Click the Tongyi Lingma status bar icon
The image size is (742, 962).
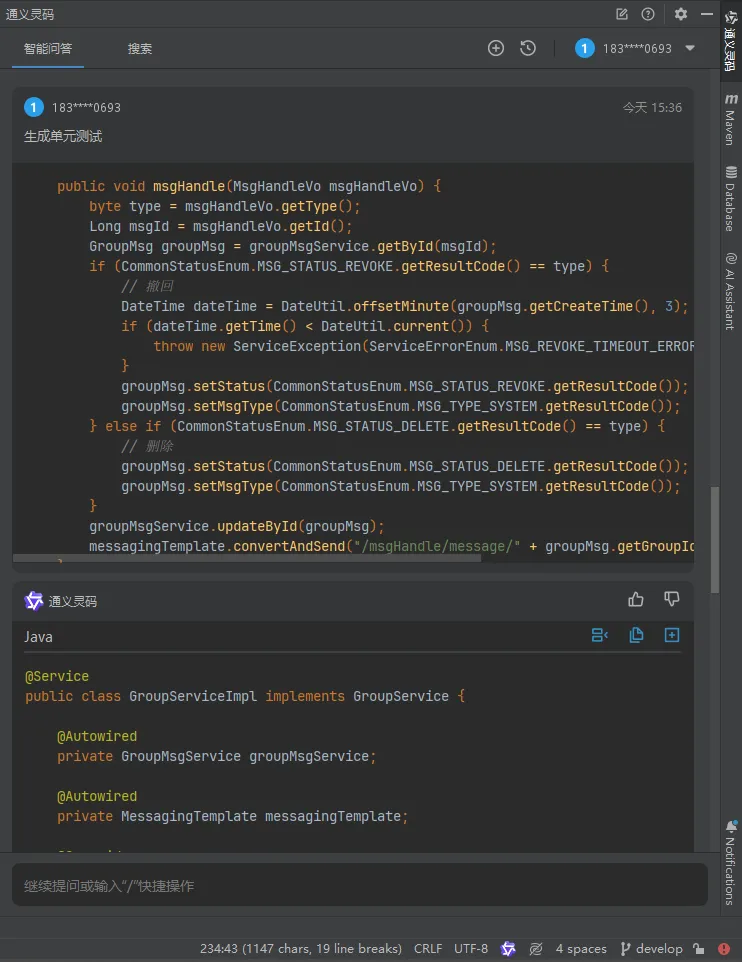coord(508,949)
